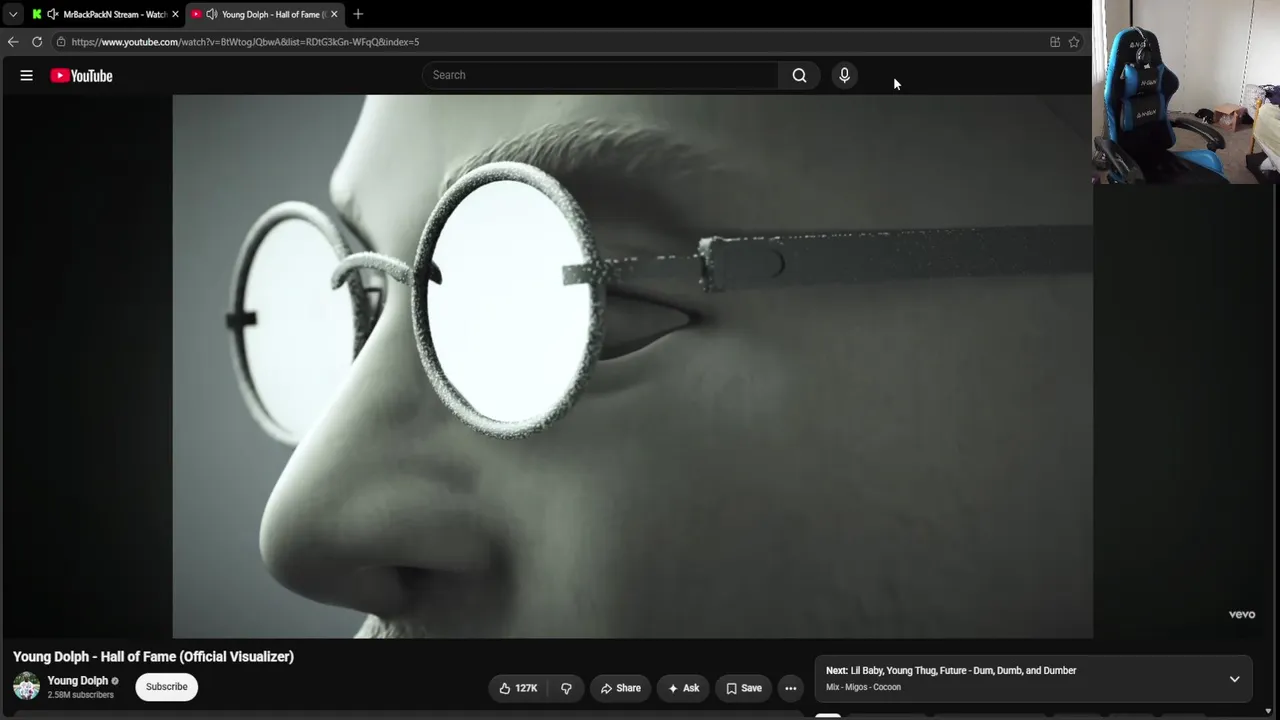Dislike the video with thumbs-down

pyautogui.click(x=566, y=688)
